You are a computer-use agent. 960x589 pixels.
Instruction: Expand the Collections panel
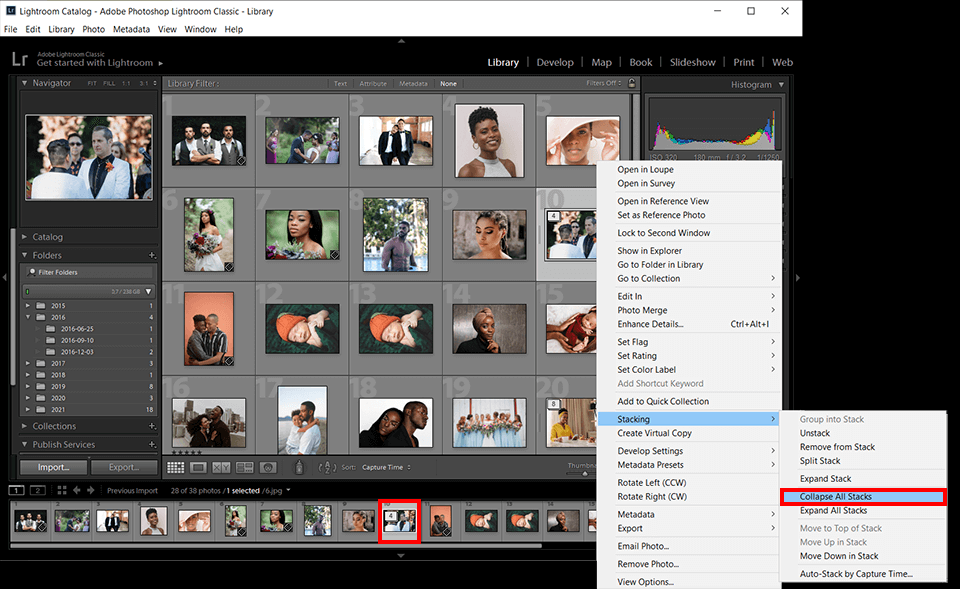pos(24,426)
